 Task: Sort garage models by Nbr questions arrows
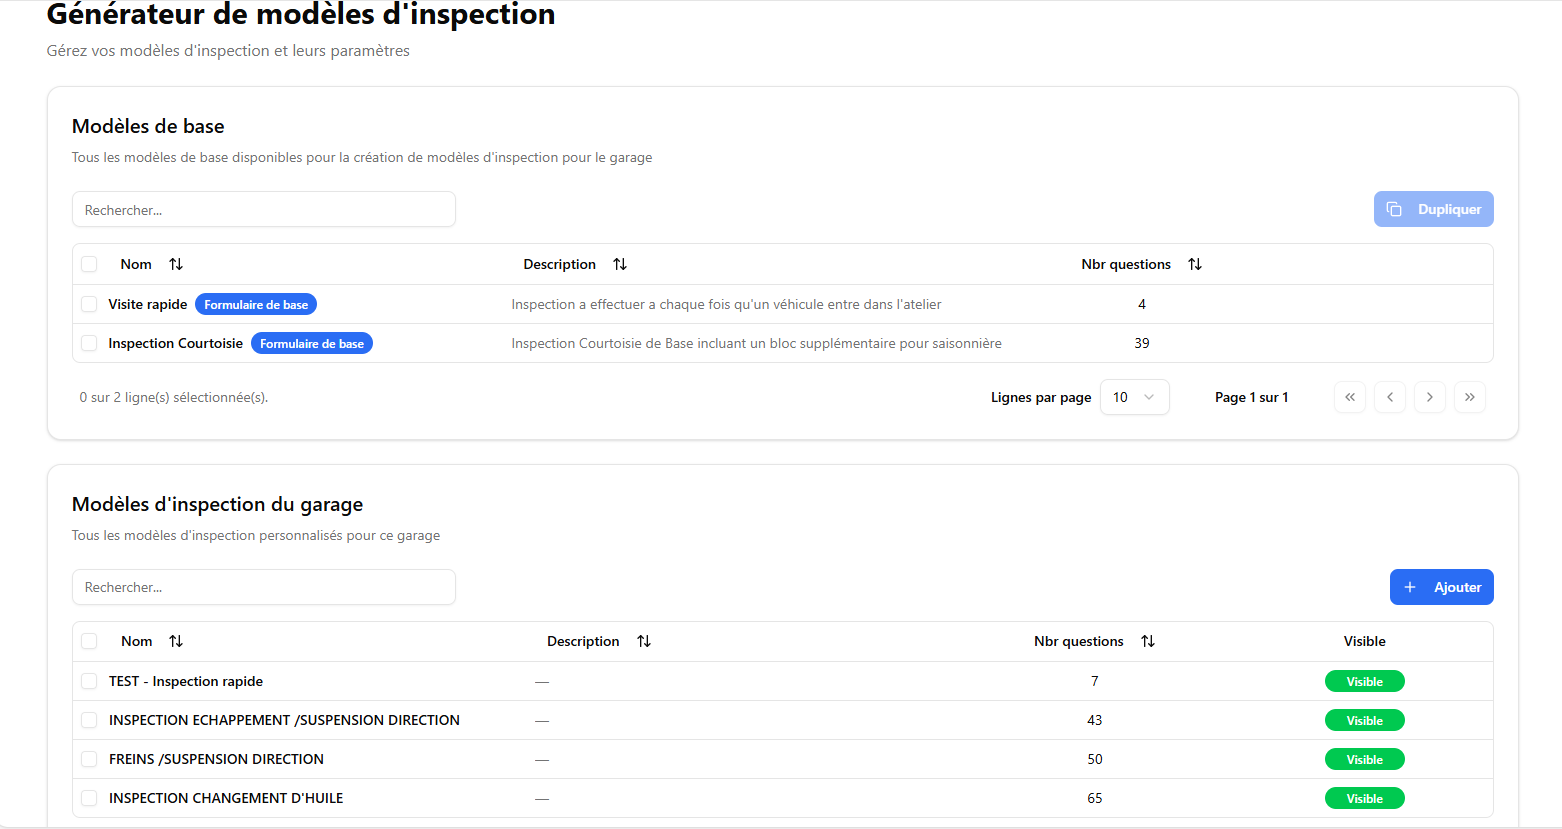click(1148, 641)
